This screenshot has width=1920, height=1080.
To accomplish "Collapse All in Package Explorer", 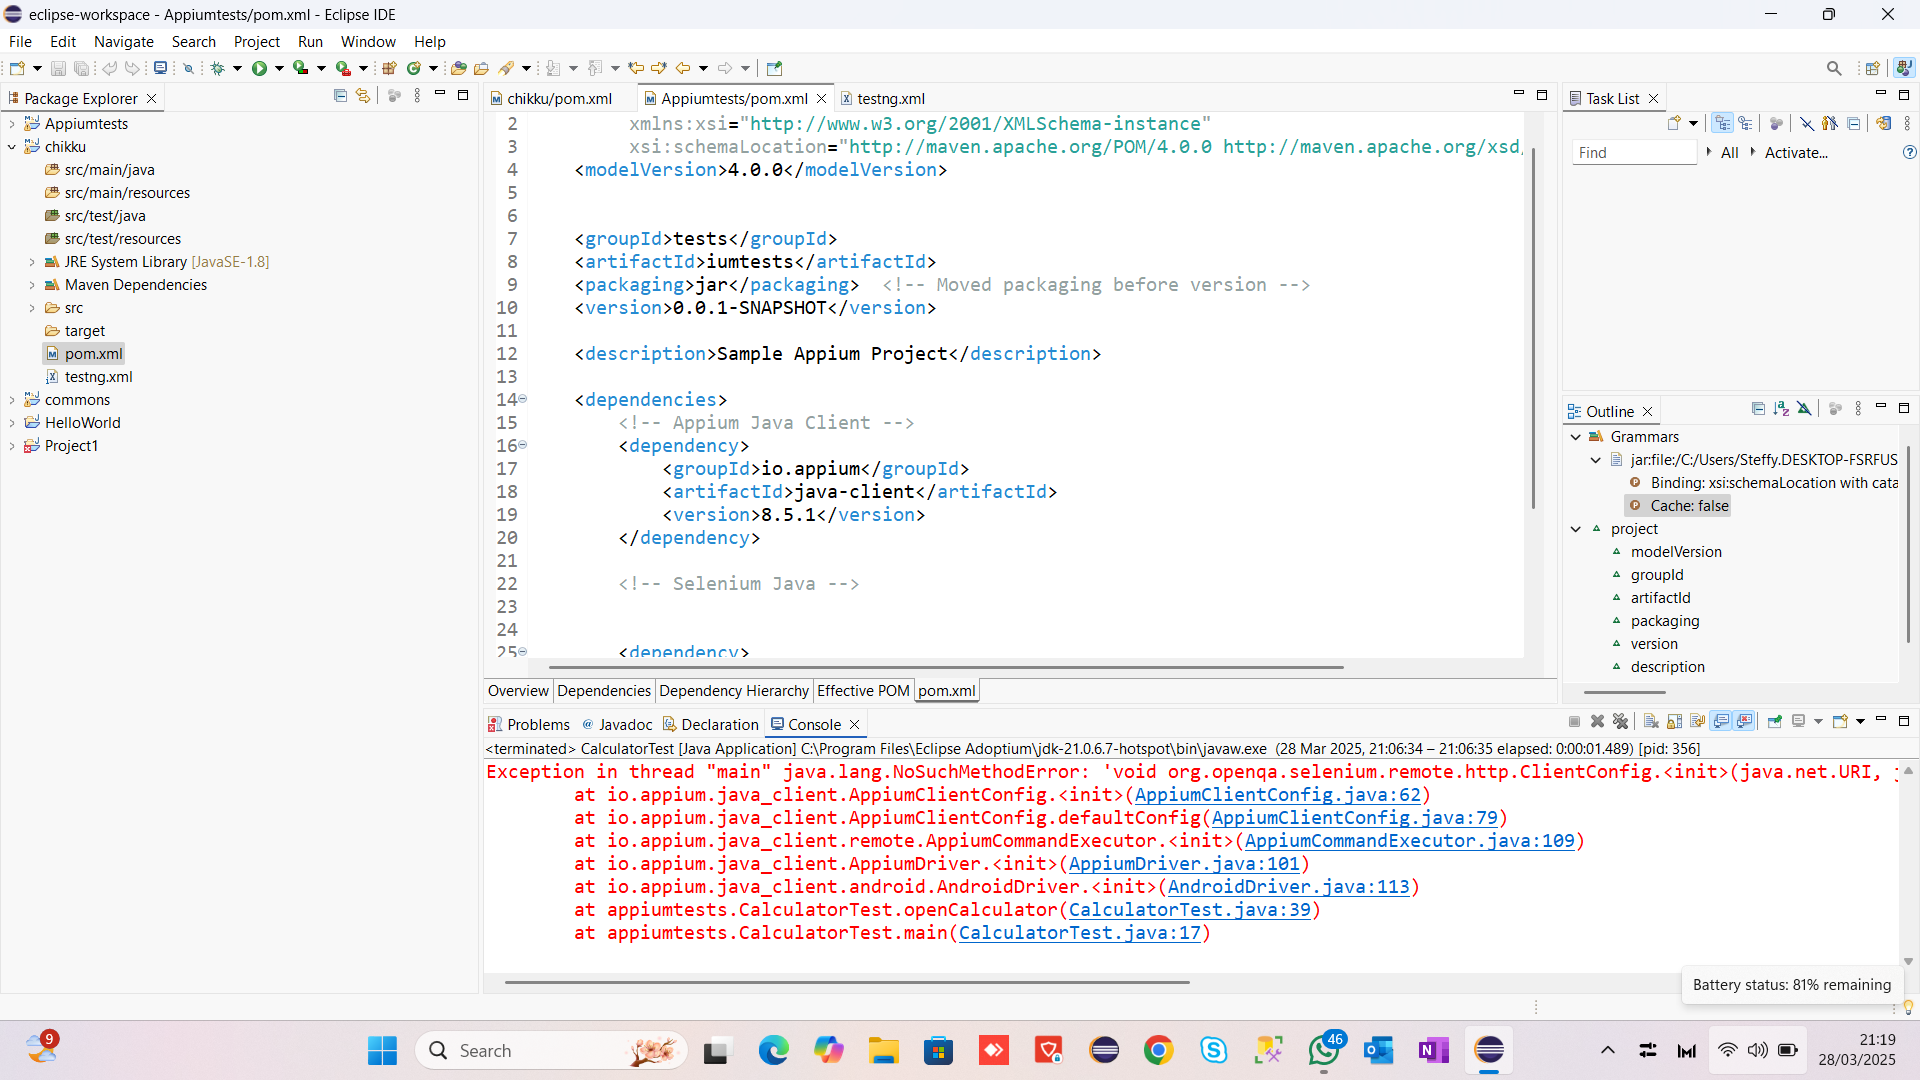I will click(340, 96).
